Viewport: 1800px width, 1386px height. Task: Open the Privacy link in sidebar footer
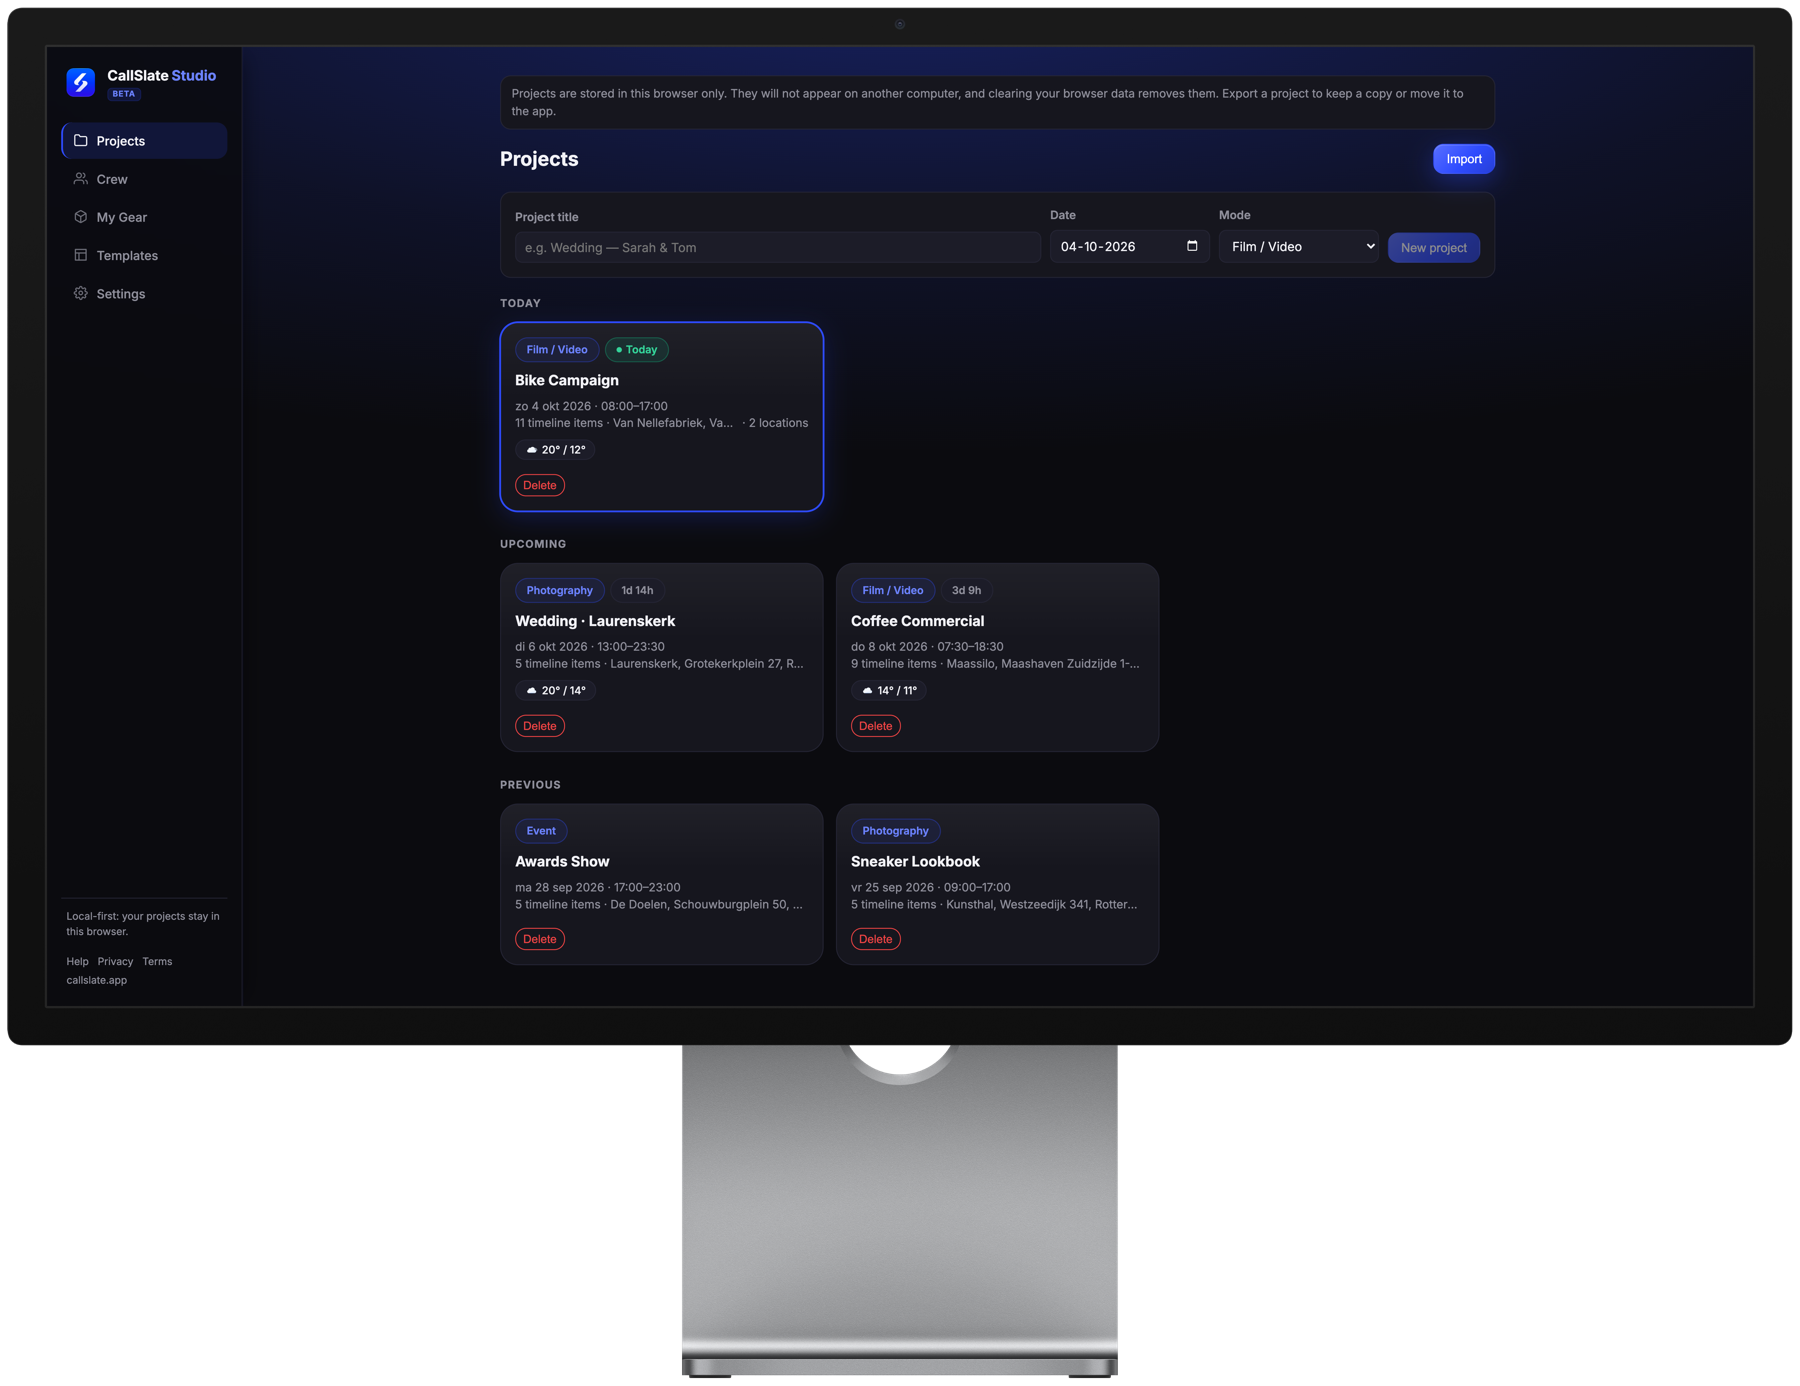pos(115,961)
